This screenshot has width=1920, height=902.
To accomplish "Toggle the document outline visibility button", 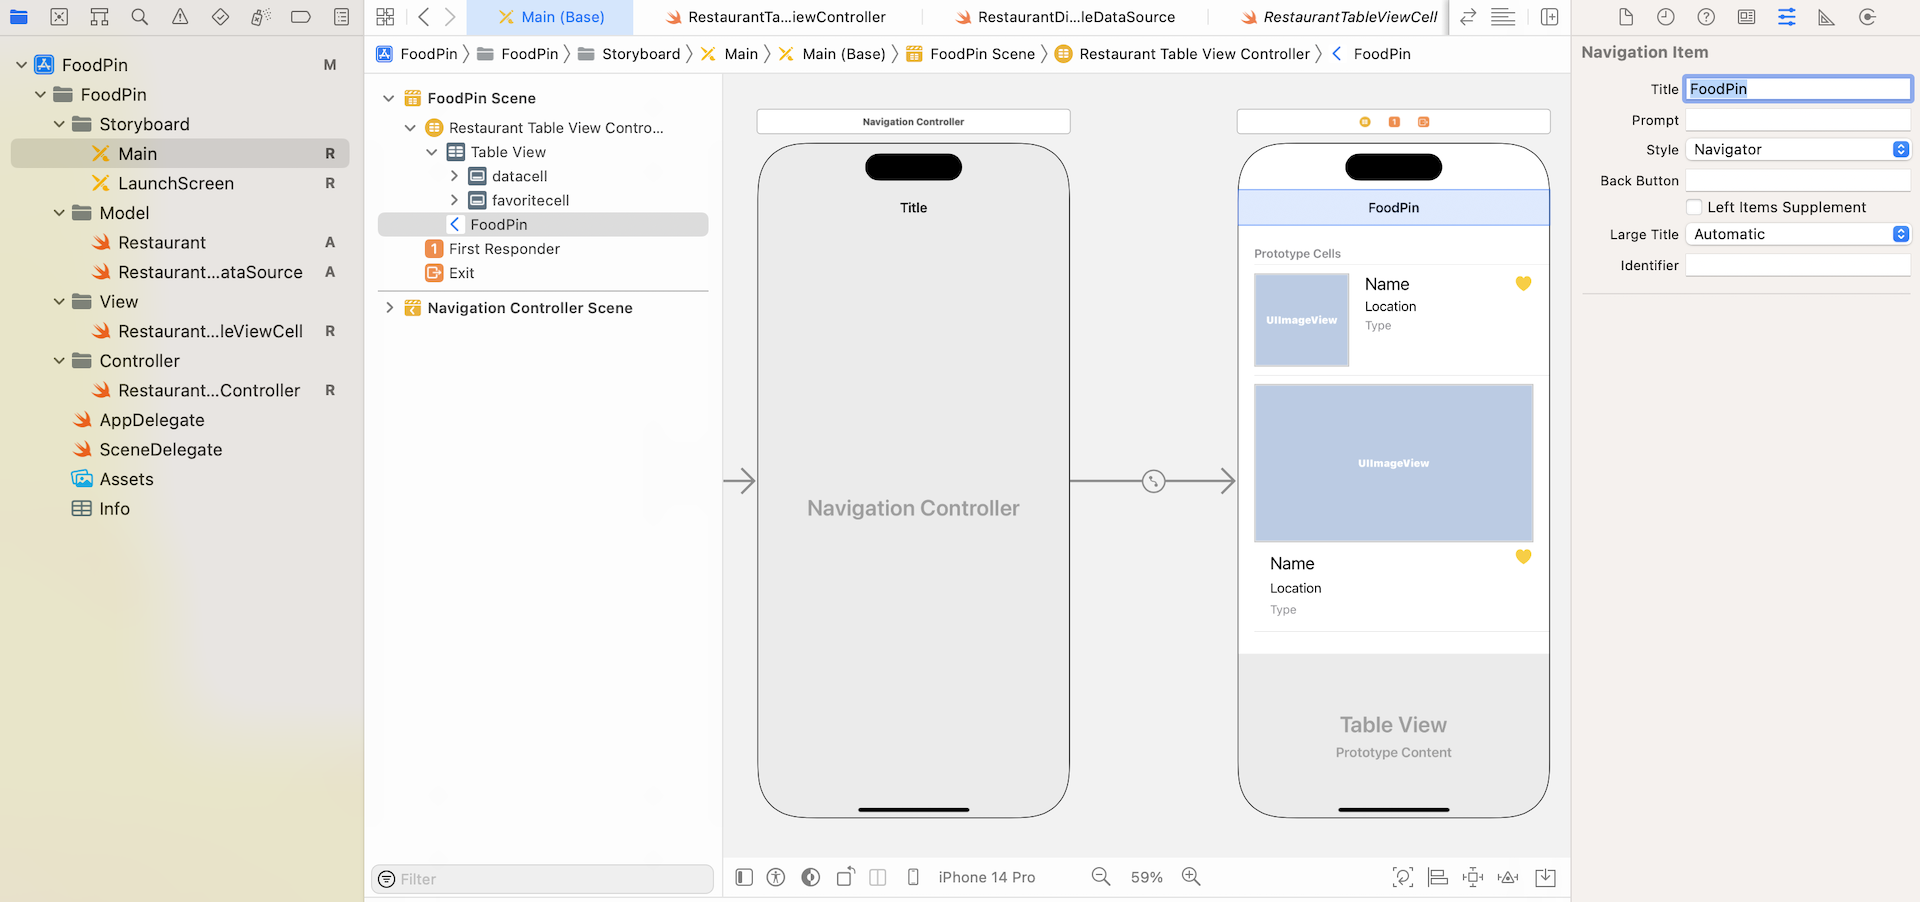I will [x=744, y=877].
